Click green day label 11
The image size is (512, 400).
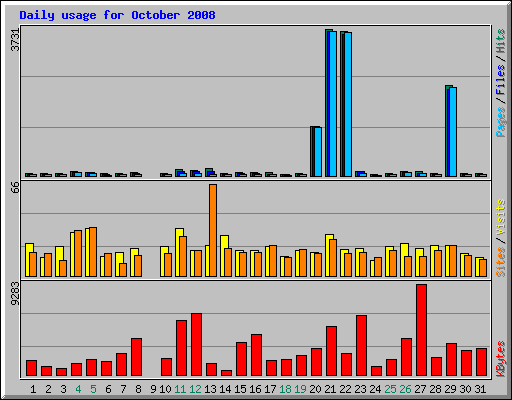pos(180,389)
